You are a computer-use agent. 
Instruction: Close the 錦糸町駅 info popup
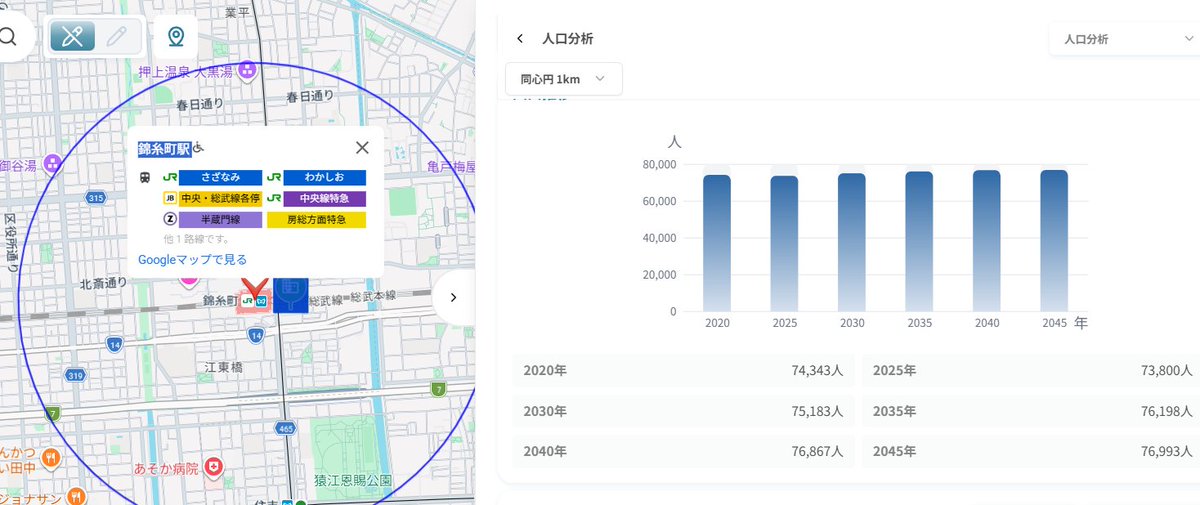[362, 148]
